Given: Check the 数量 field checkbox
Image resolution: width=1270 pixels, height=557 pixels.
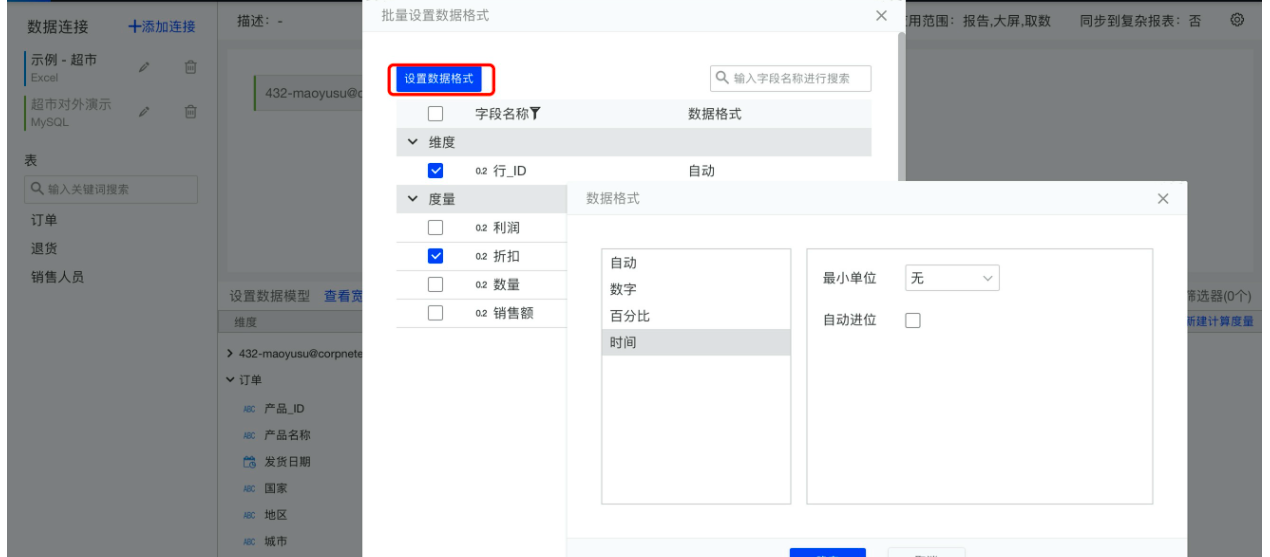Looking at the screenshot, I should (x=435, y=284).
